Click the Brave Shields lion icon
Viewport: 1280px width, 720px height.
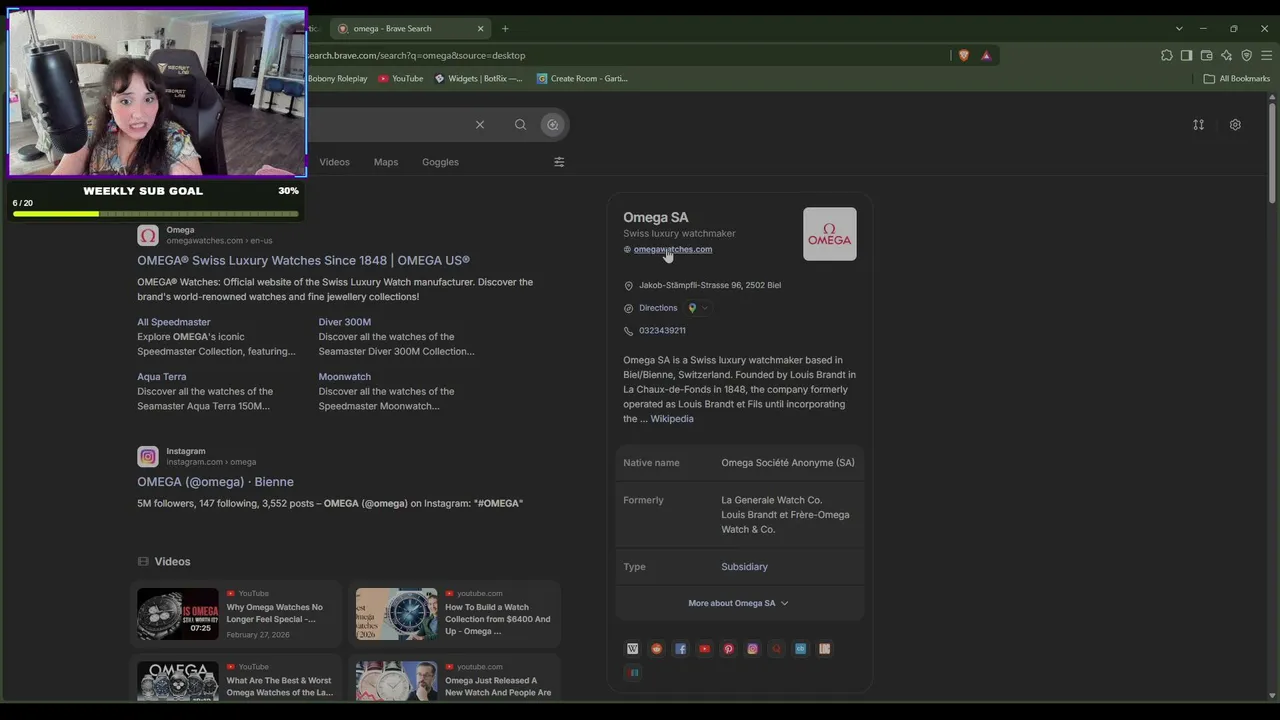964,56
